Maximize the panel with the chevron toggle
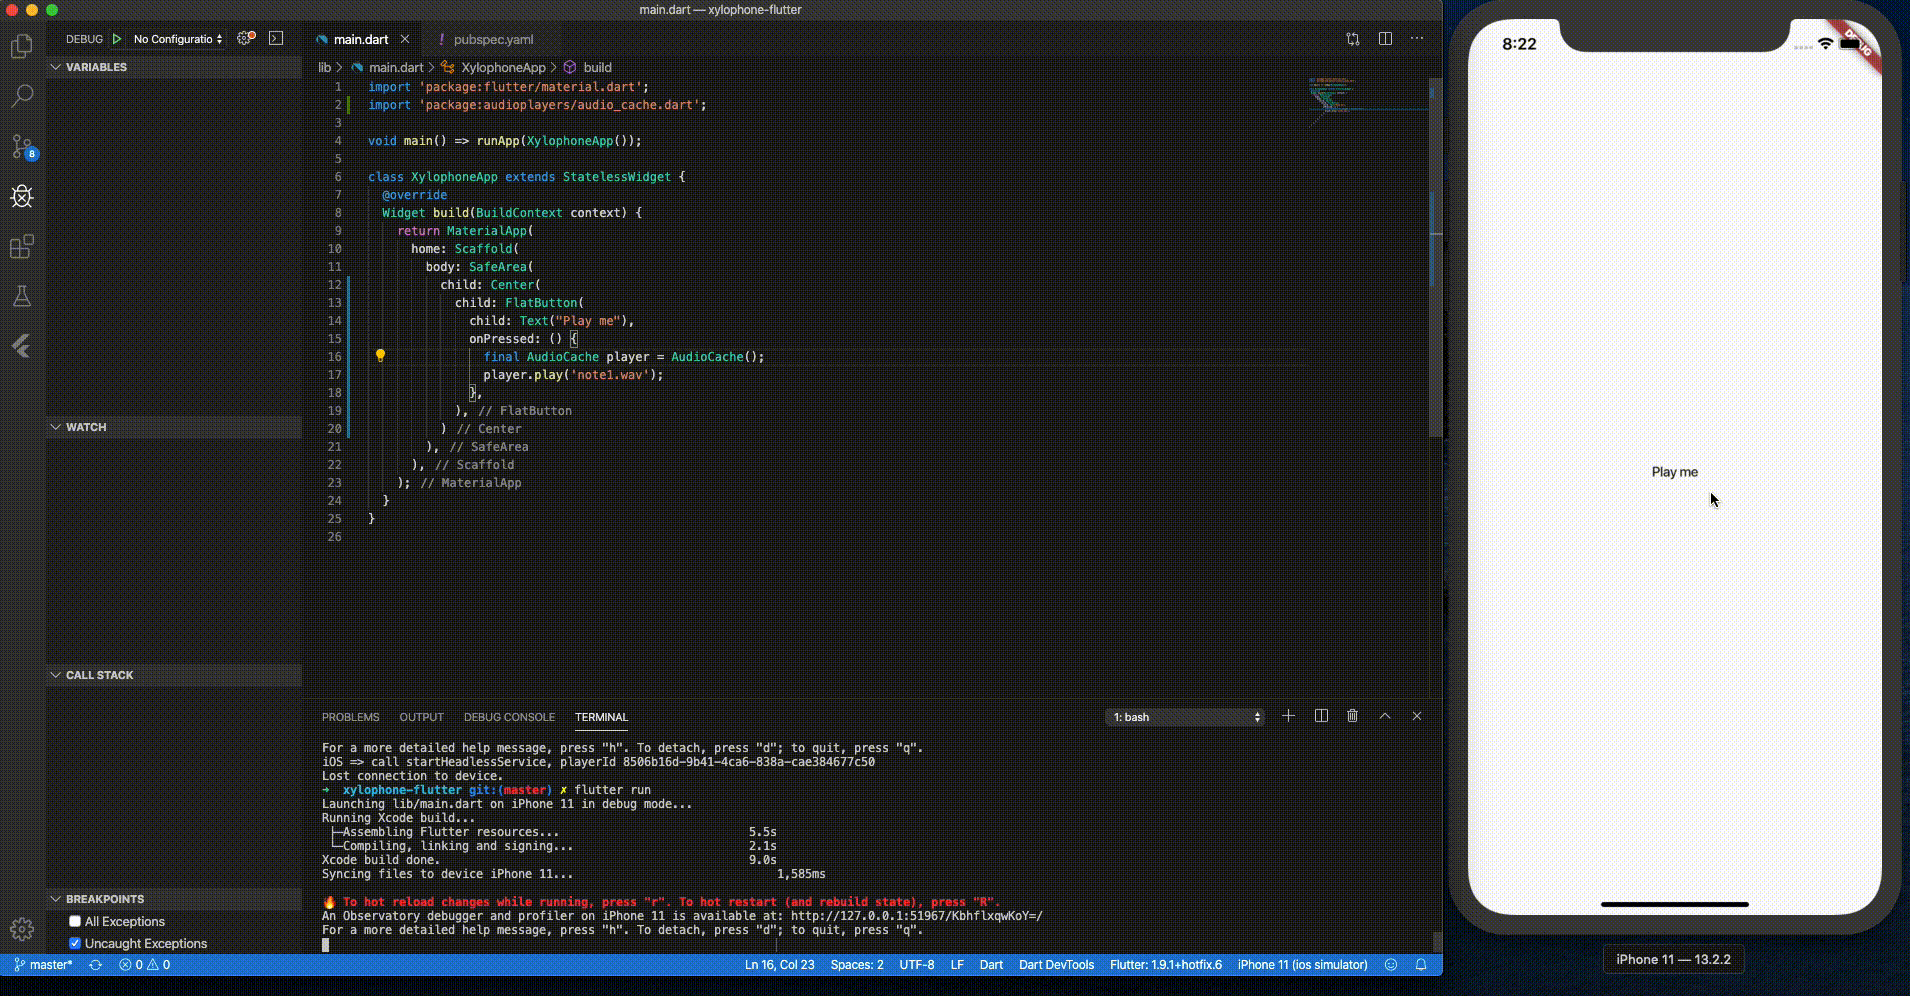Screen dimensions: 1910x996 pos(1384,716)
